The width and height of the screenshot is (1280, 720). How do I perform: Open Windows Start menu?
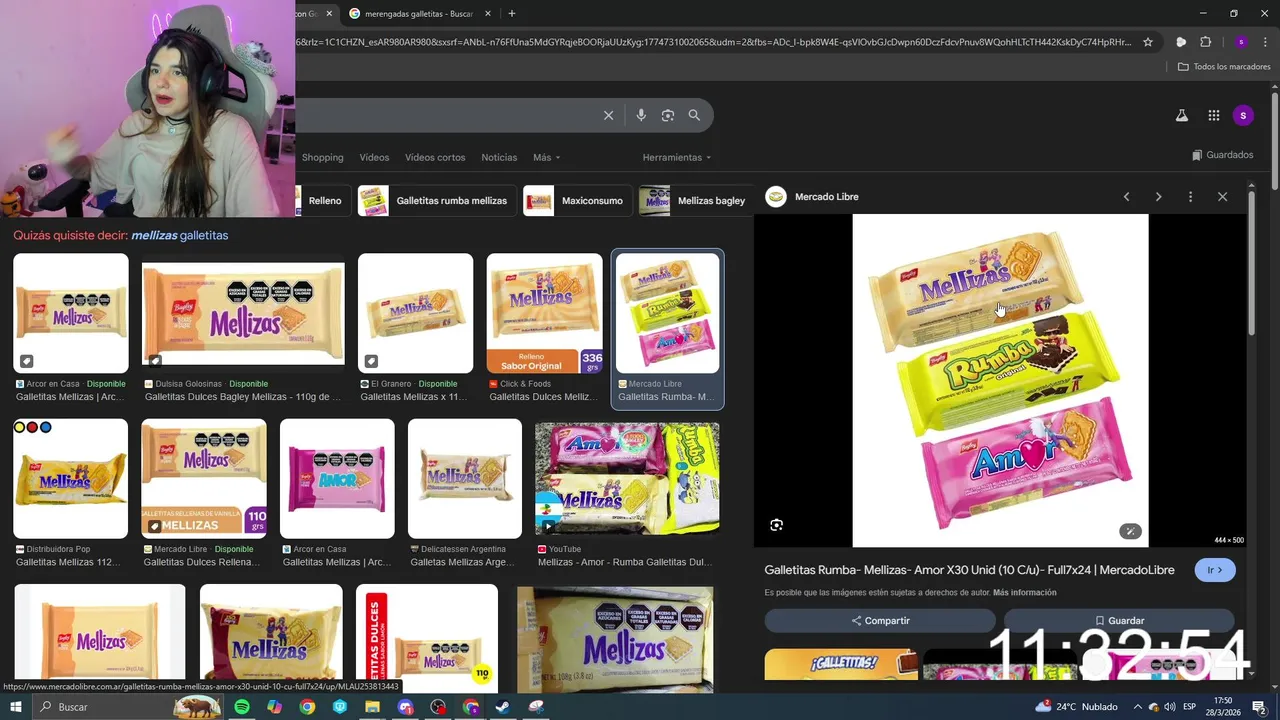click(15, 707)
